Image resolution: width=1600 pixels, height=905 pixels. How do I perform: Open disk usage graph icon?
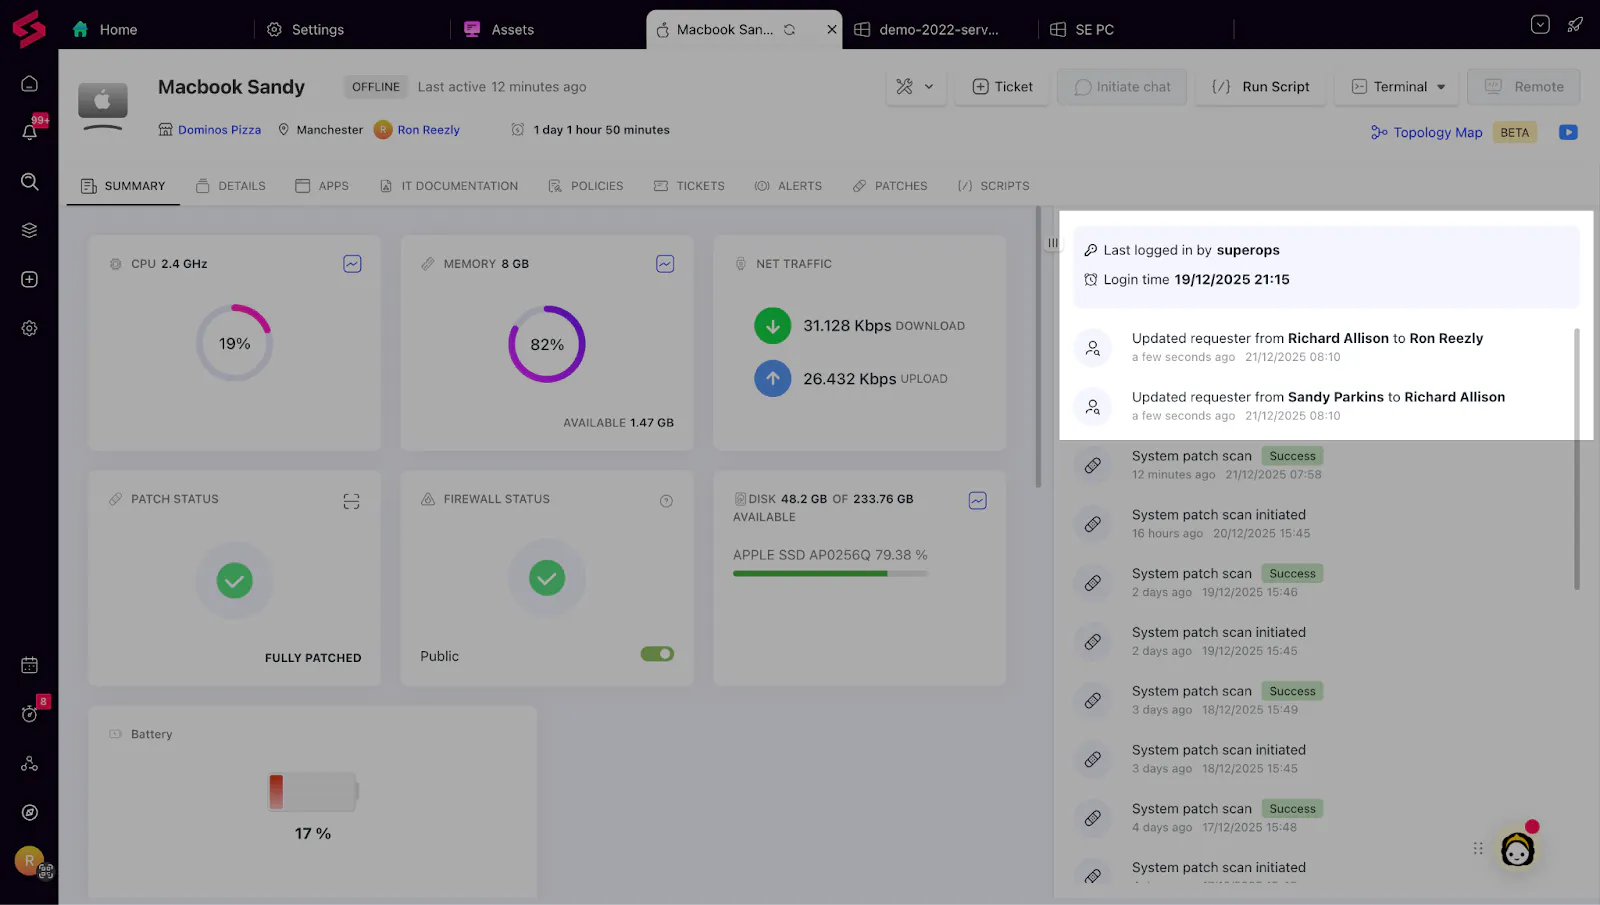point(977,500)
